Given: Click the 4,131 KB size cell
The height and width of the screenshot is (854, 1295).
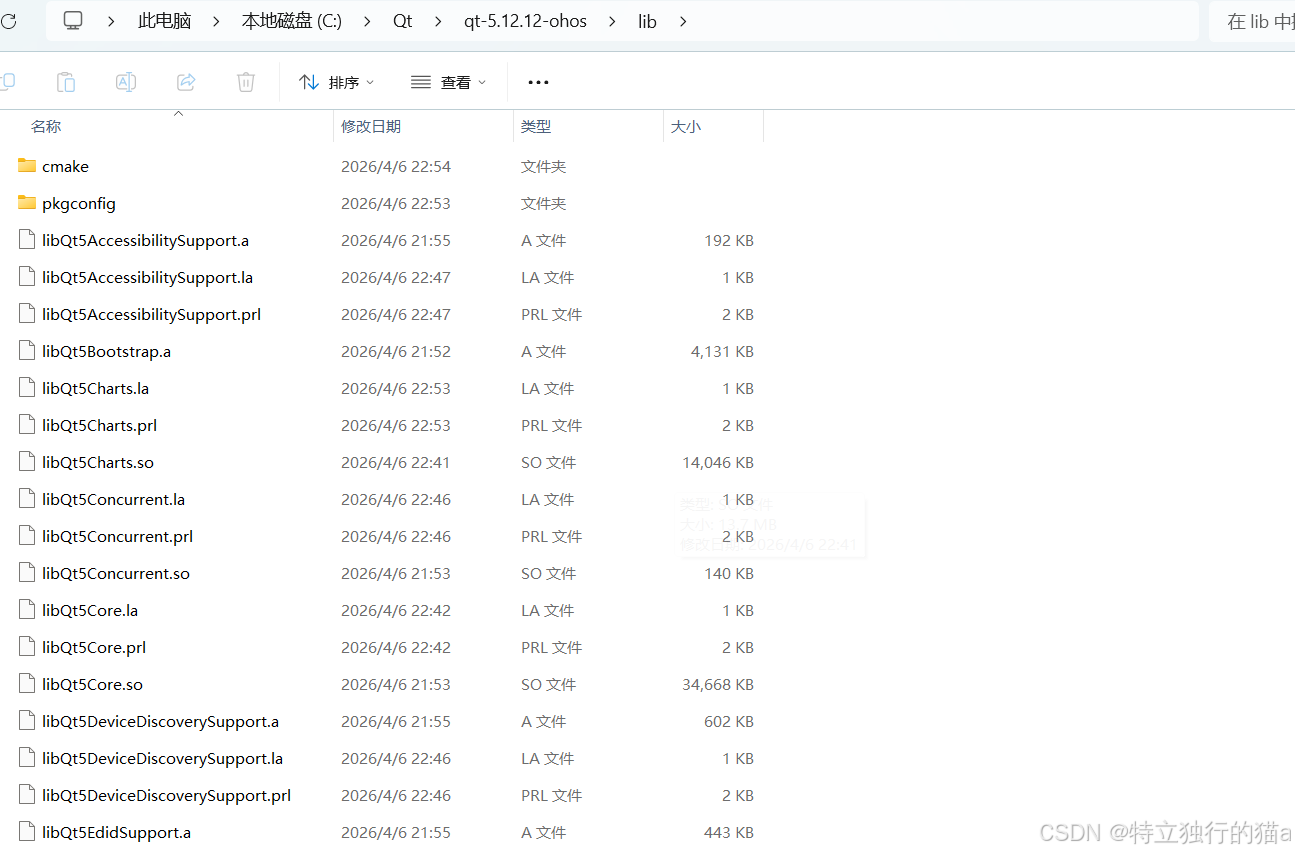Looking at the screenshot, I should [x=722, y=351].
